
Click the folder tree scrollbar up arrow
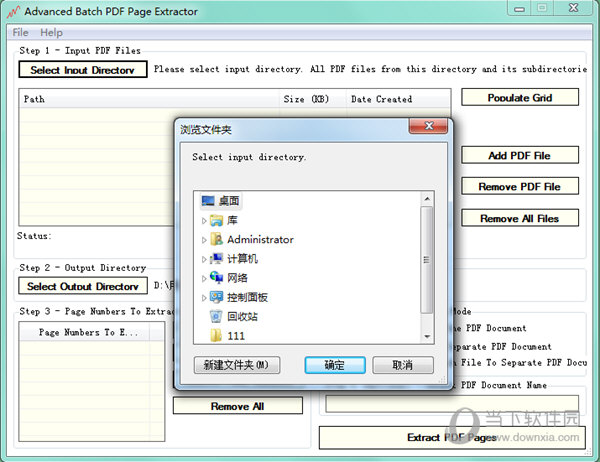427,199
